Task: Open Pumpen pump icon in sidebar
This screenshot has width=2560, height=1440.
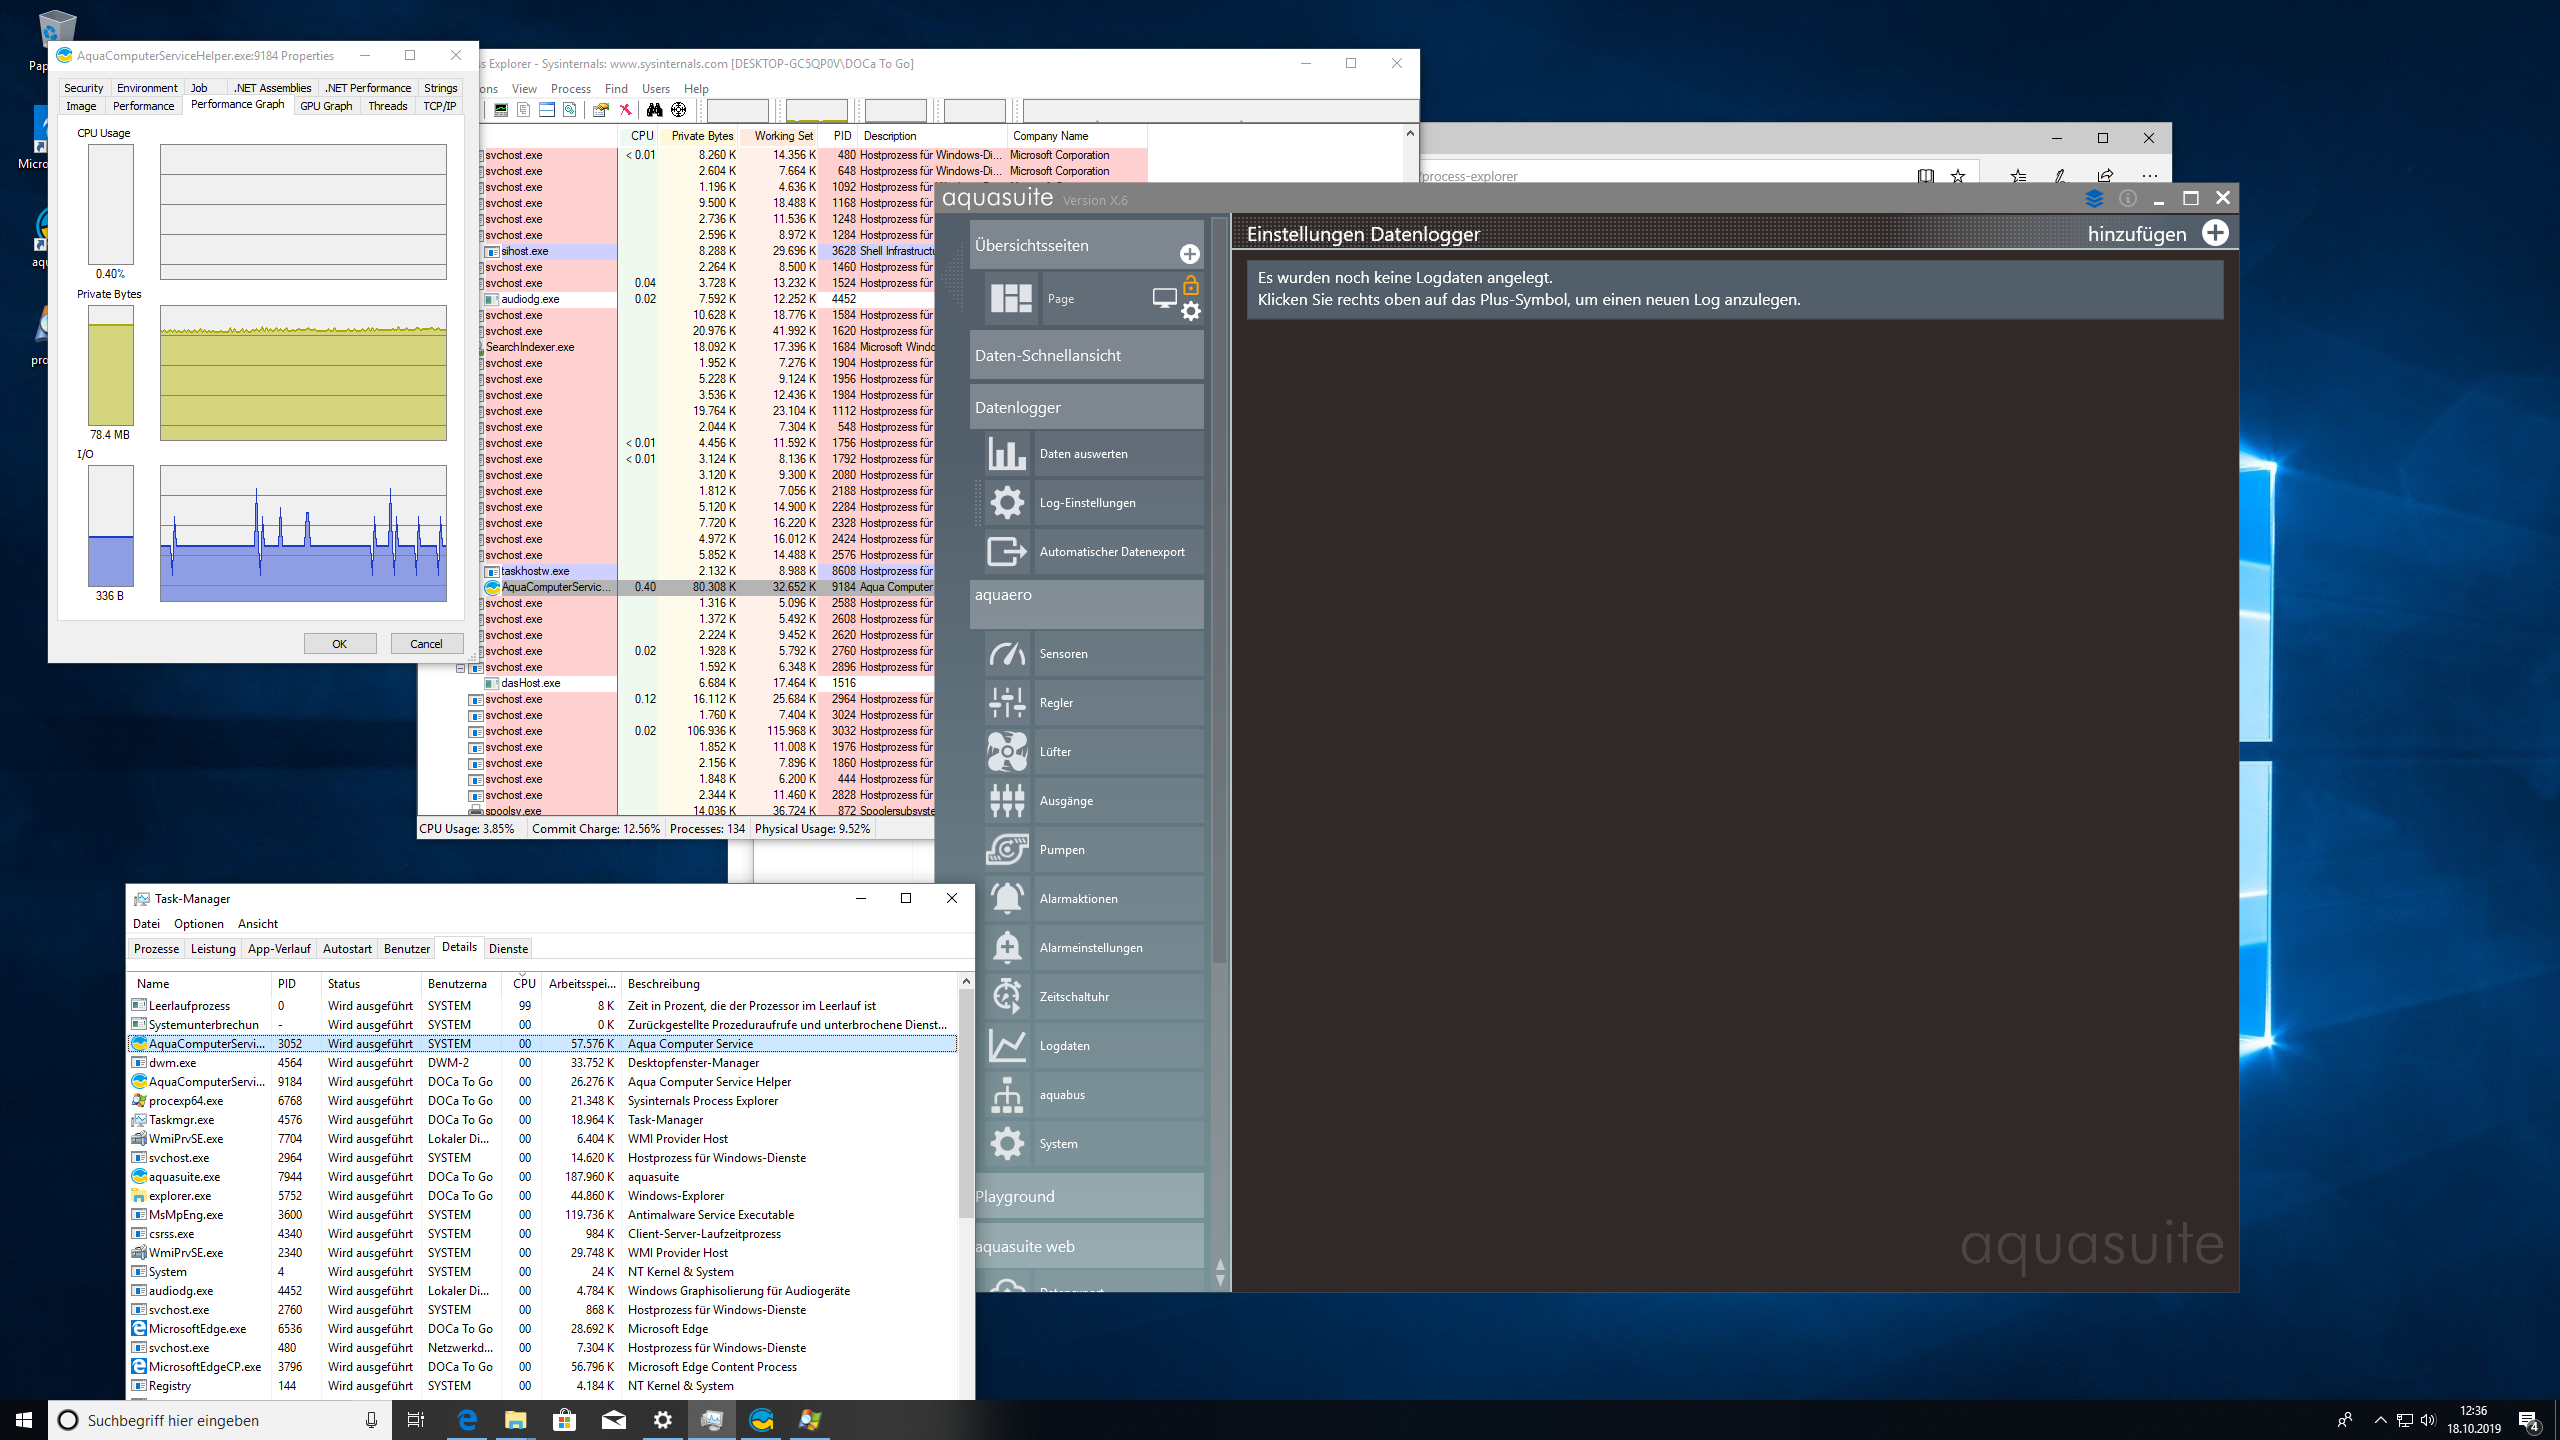Action: pyautogui.click(x=1006, y=849)
